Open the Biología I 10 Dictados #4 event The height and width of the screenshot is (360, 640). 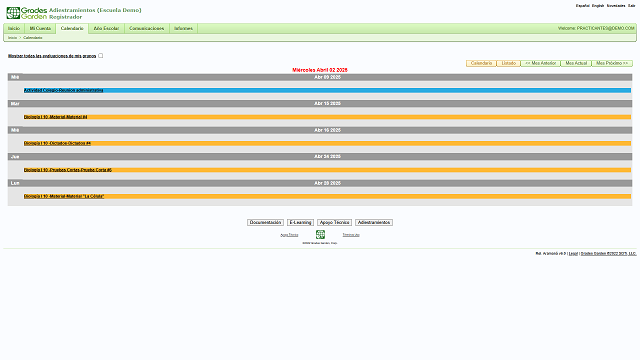tap(57, 143)
